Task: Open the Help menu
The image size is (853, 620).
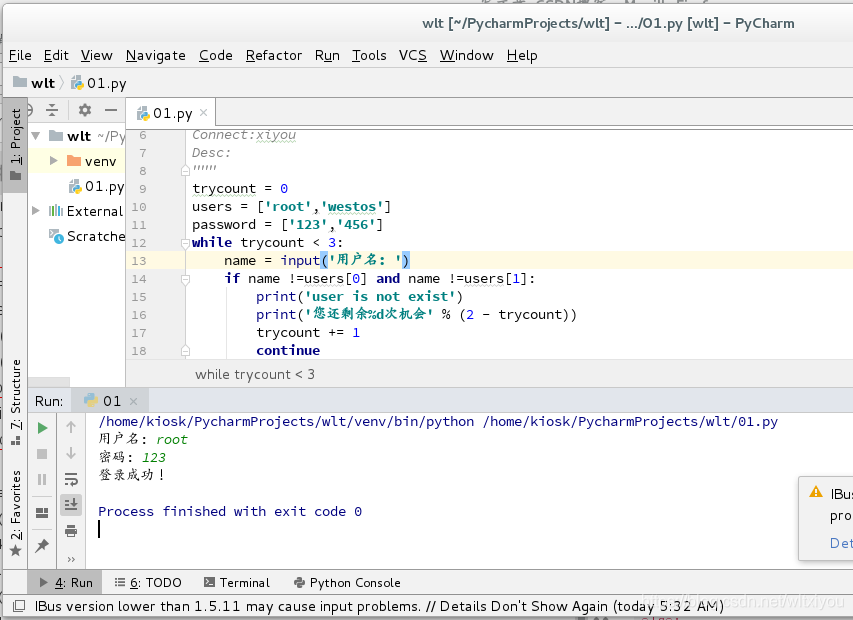Action: click(x=522, y=55)
